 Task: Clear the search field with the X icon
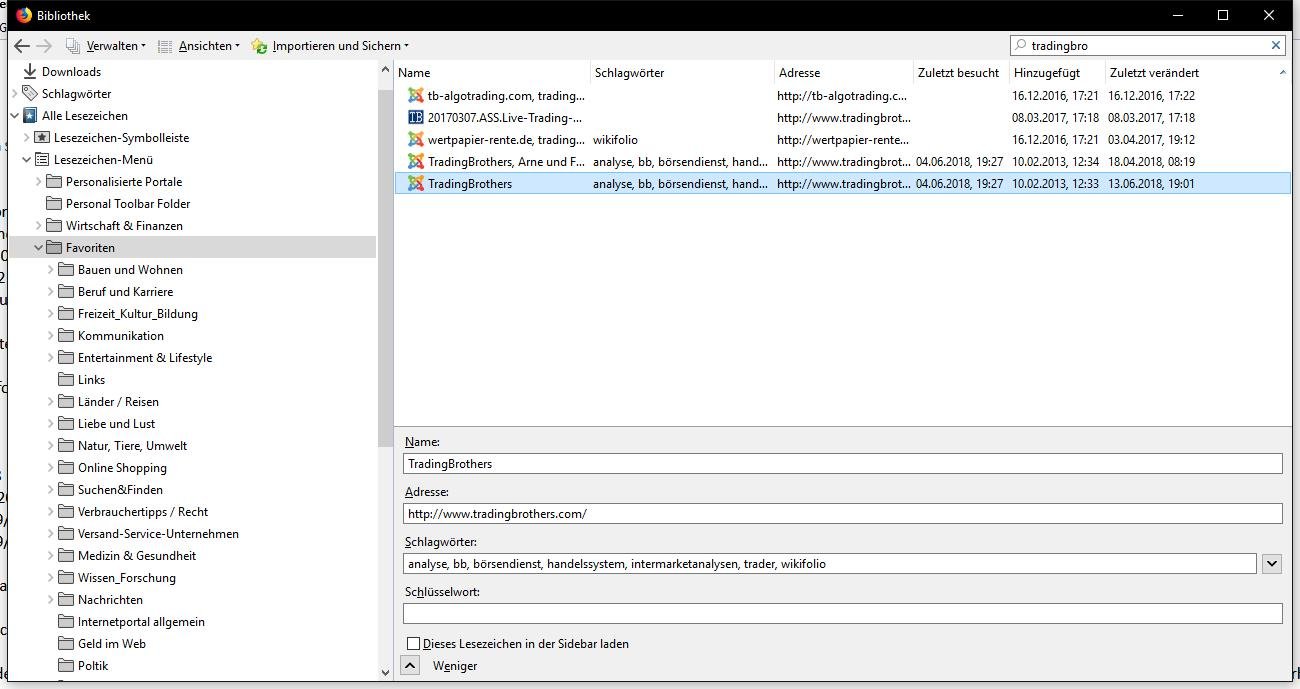(x=1276, y=45)
